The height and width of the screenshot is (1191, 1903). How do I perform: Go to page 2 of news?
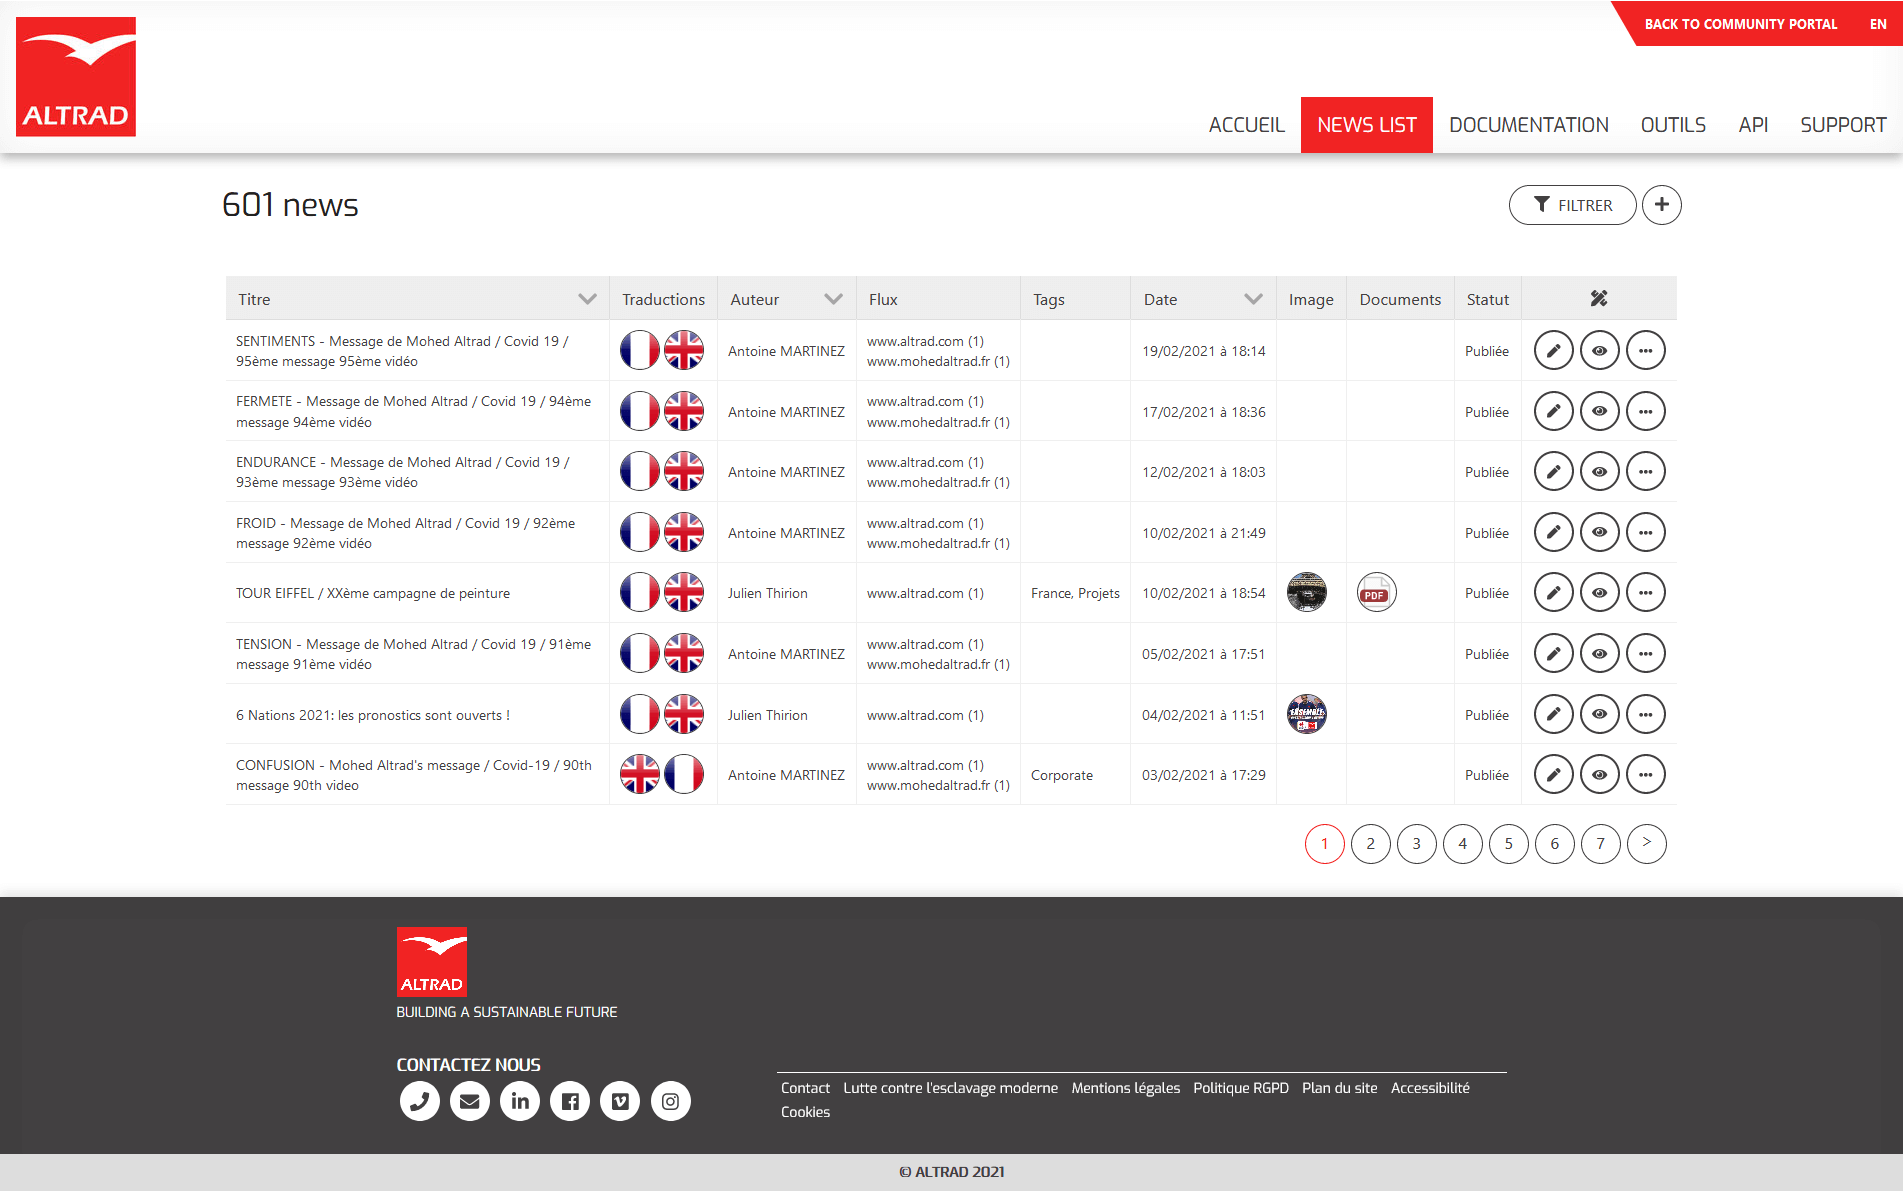tap(1370, 844)
